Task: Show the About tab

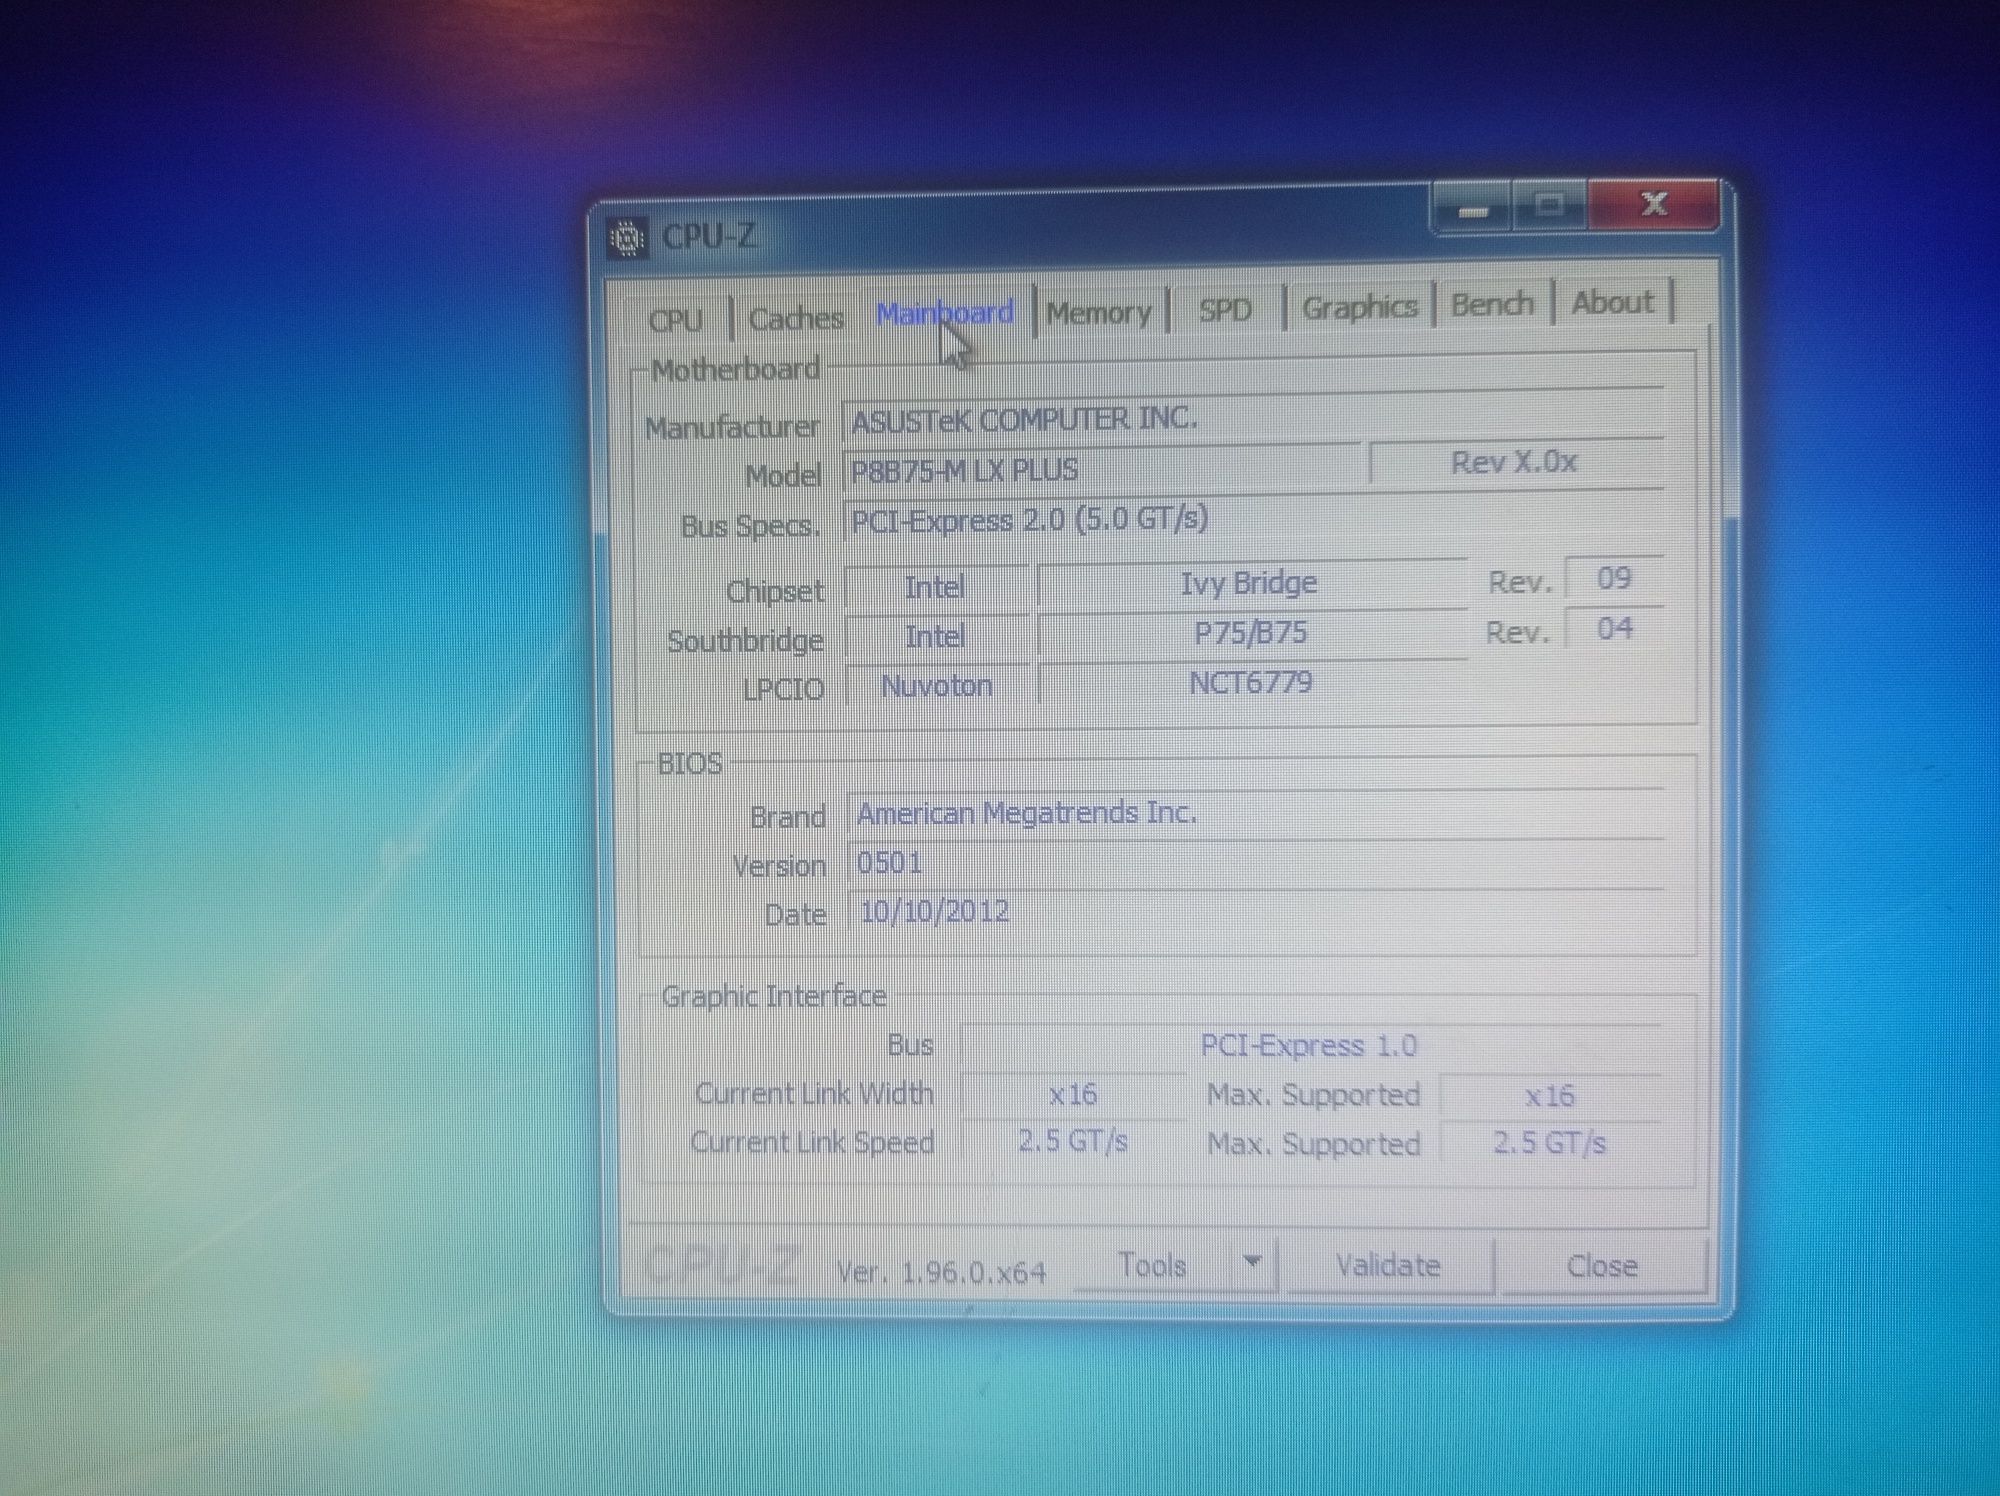Action: [1612, 301]
